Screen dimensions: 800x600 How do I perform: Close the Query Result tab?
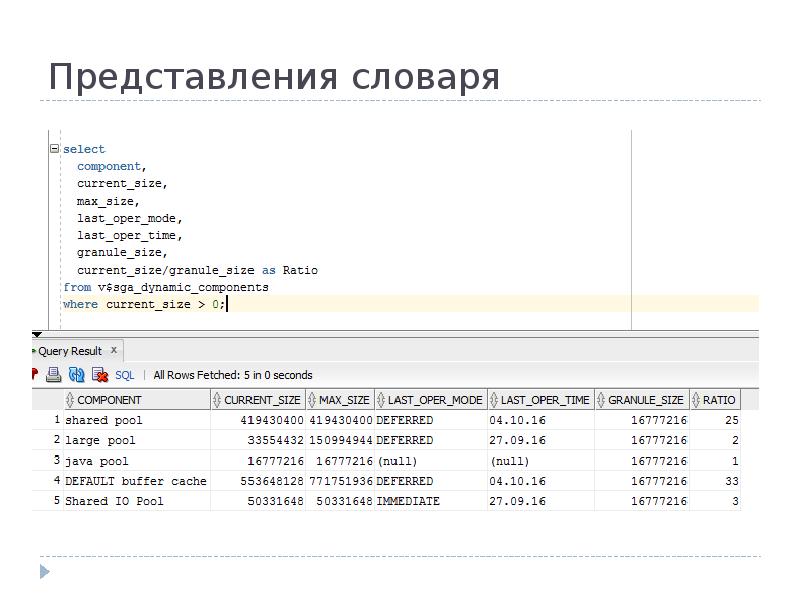tap(114, 350)
